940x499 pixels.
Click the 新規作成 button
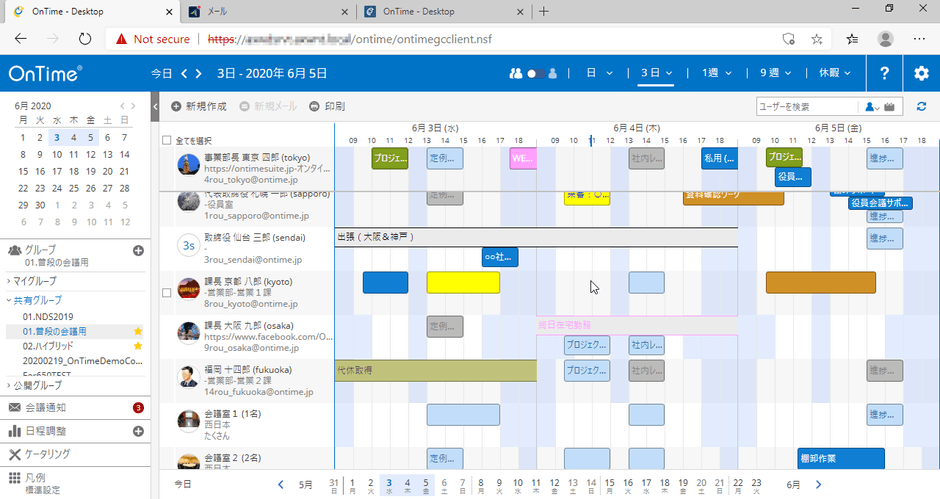point(198,106)
